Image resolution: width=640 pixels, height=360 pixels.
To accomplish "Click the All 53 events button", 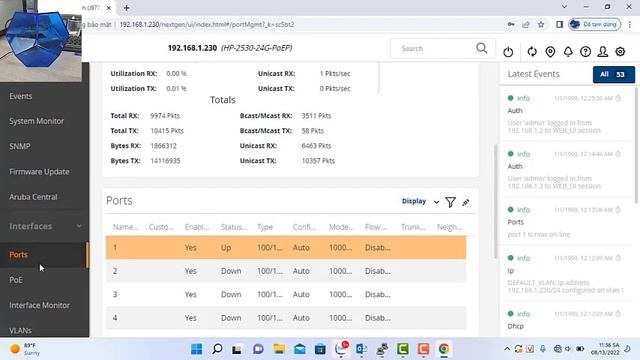I will coord(613,74).
